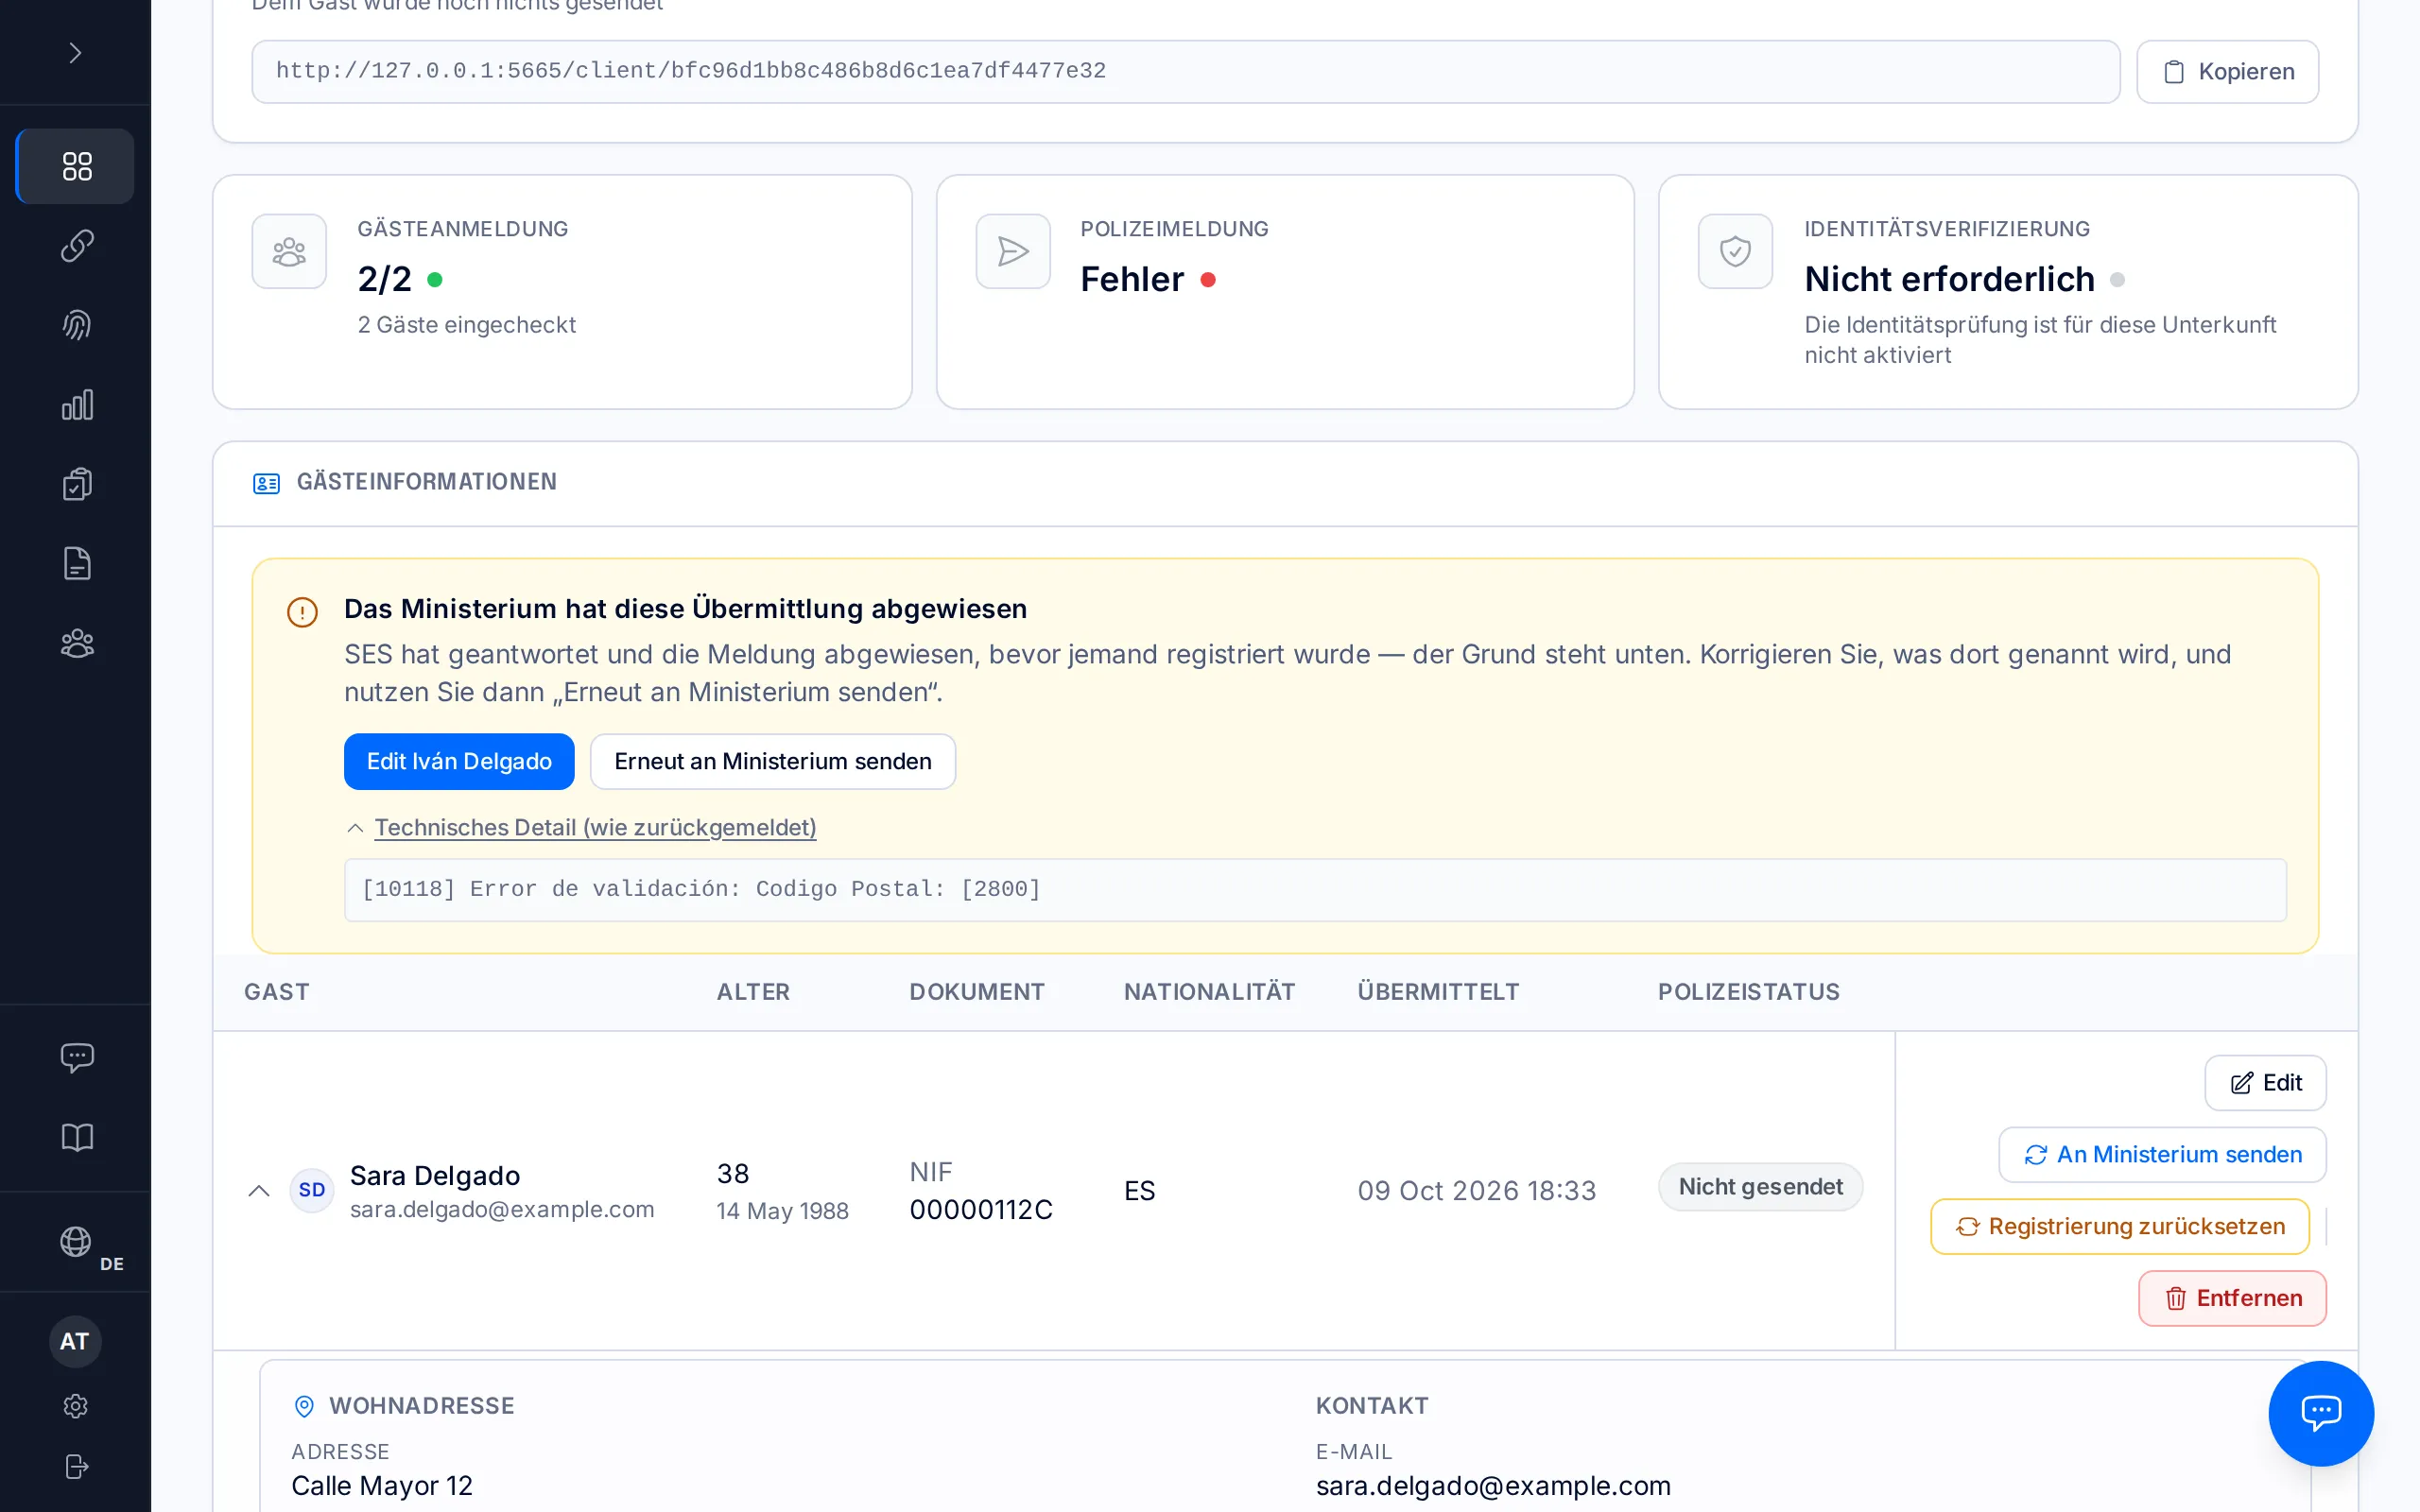Click the Edit button for Sara Delgado
The width and height of the screenshot is (2420, 1512).
point(2265,1083)
